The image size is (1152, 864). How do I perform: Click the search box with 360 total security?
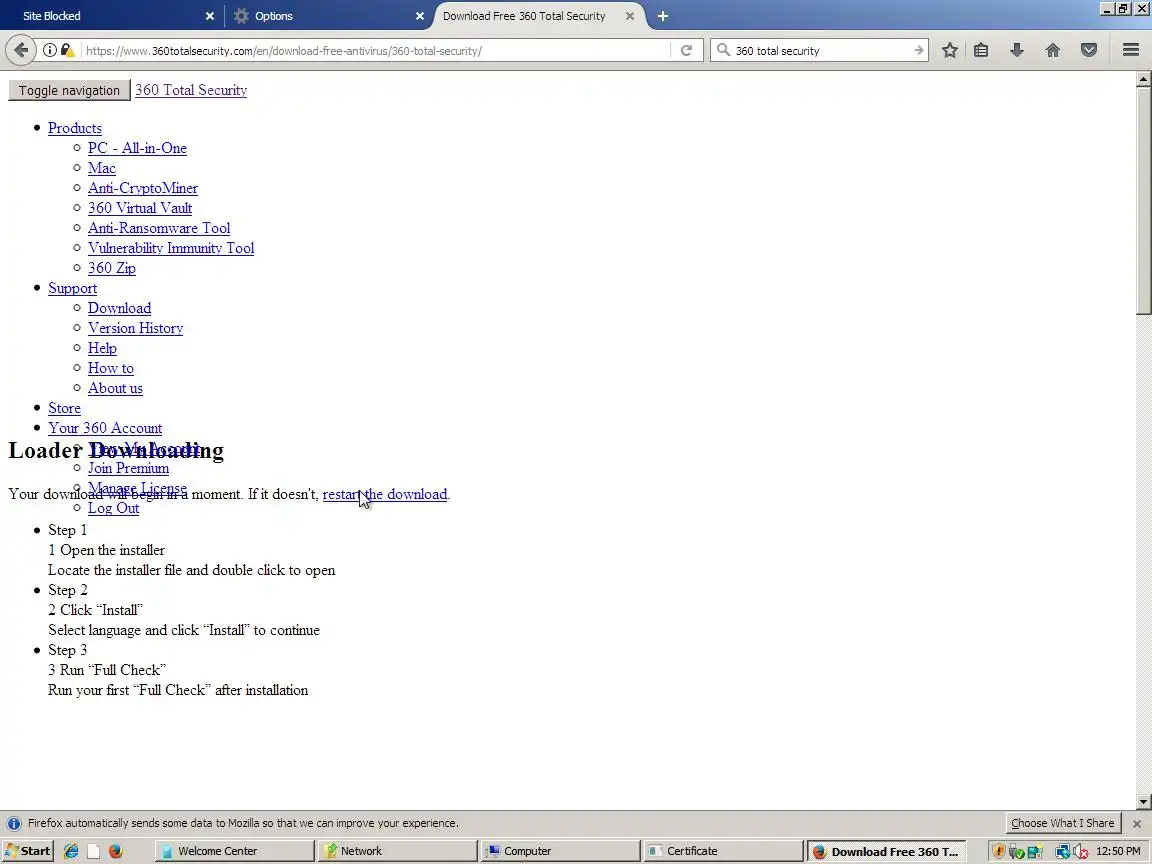pyautogui.click(x=820, y=51)
